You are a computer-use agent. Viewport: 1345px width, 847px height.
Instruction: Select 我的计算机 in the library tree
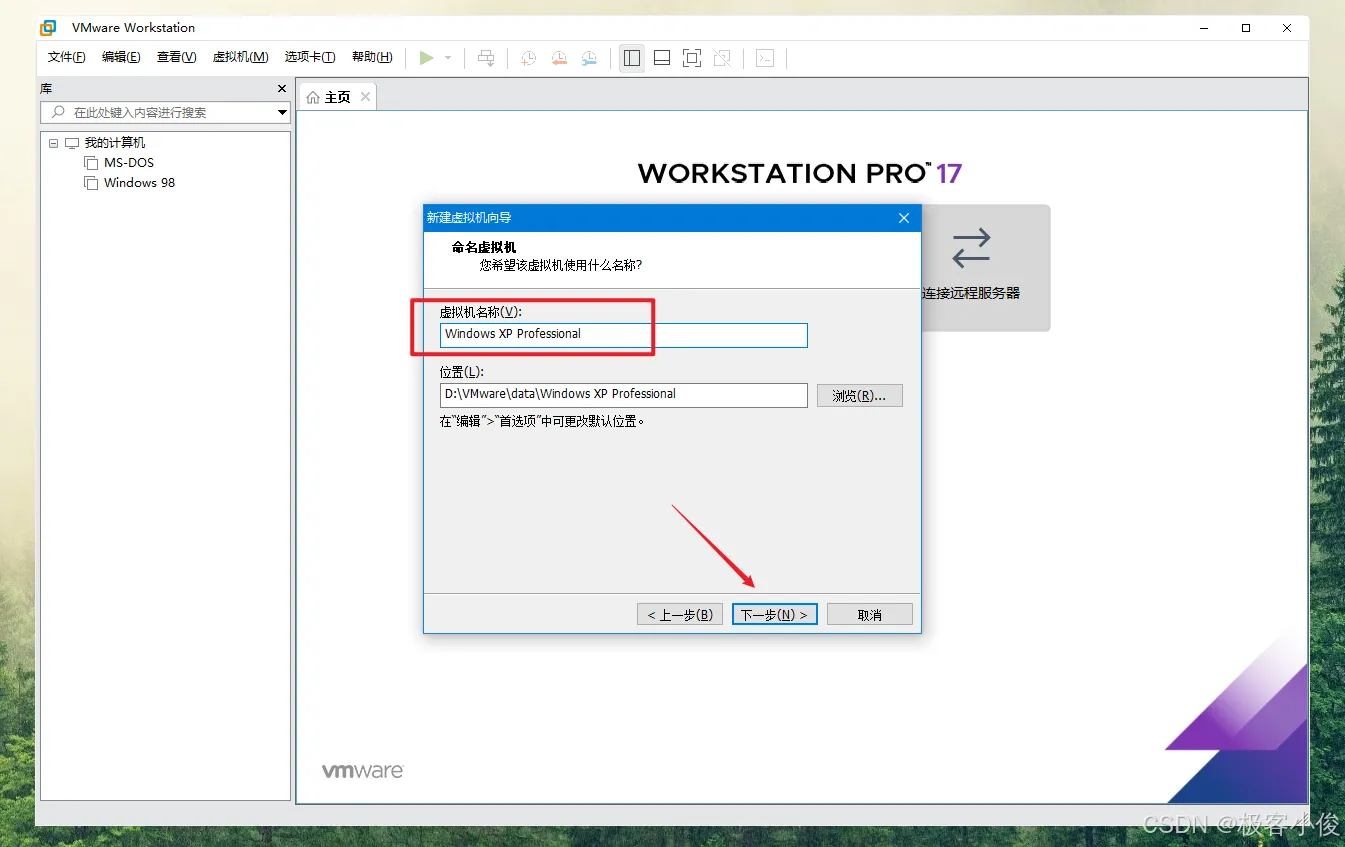[x=115, y=143]
